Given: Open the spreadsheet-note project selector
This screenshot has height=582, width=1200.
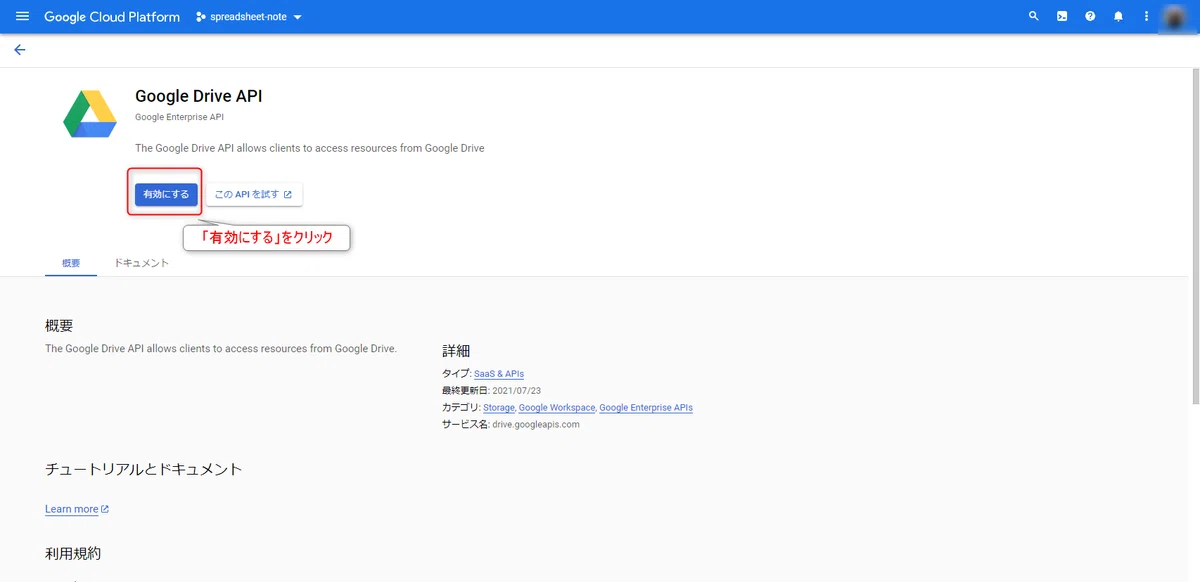Looking at the screenshot, I should tap(249, 17).
